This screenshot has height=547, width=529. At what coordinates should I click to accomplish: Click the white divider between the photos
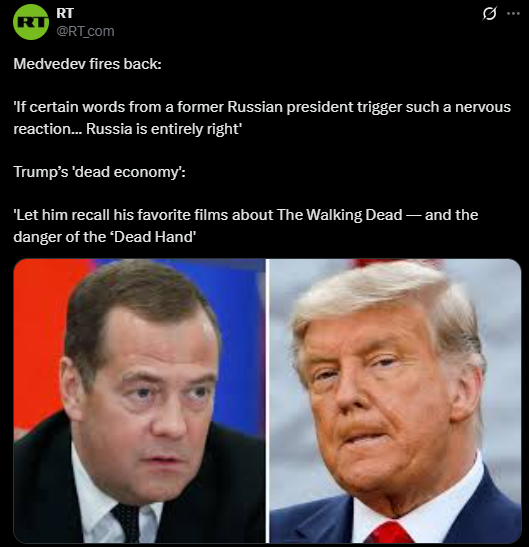(267, 400)
